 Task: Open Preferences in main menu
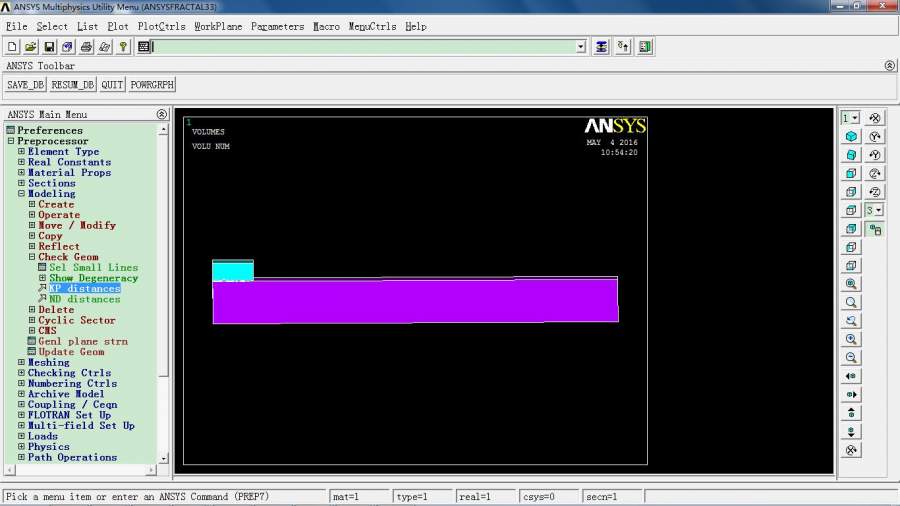pos(50,130)
